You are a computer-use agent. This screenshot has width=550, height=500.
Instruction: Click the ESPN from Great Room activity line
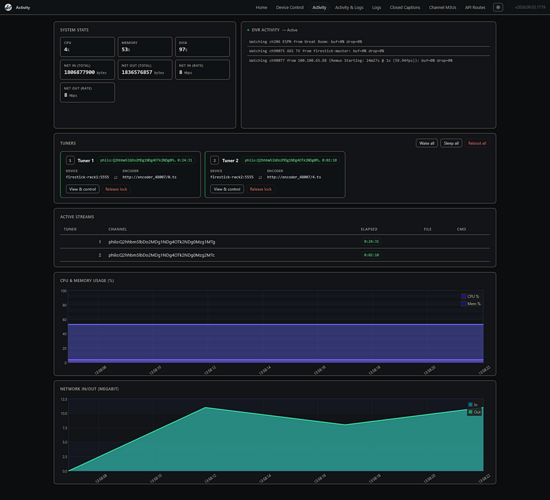pyautogui.click(x=368, y=42)
